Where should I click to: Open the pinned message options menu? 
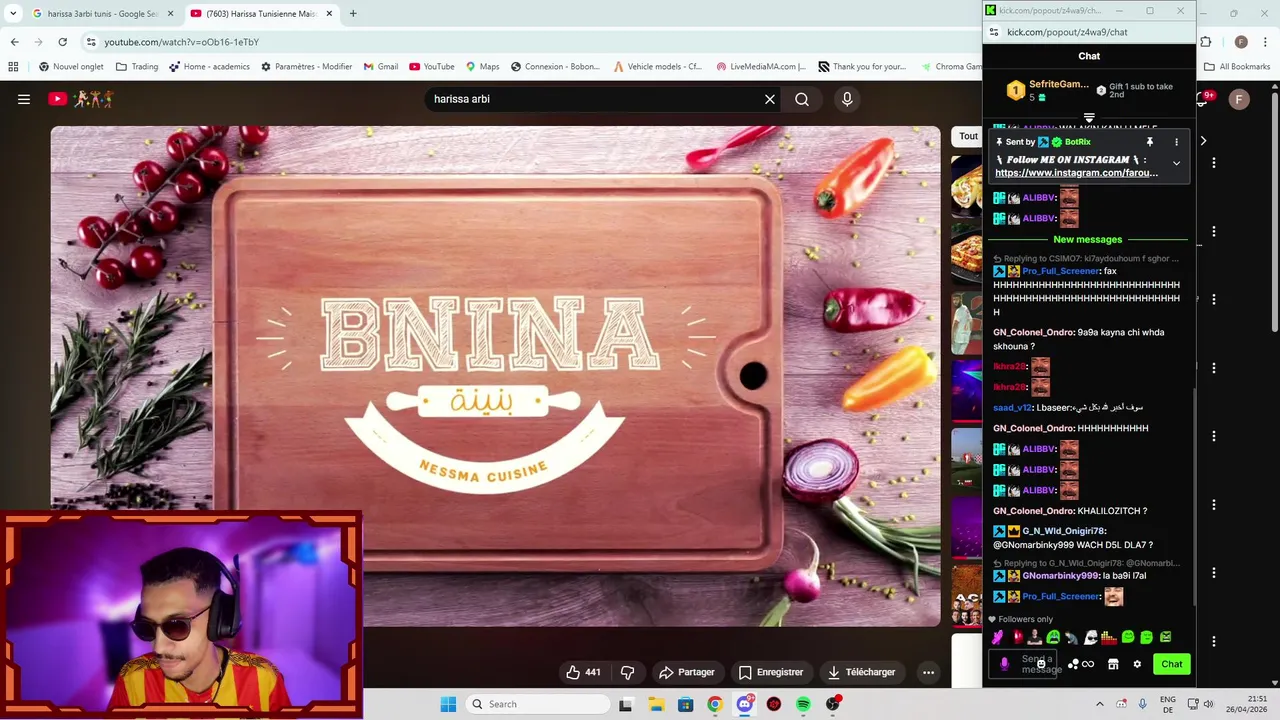click(x=1176, y=142)
